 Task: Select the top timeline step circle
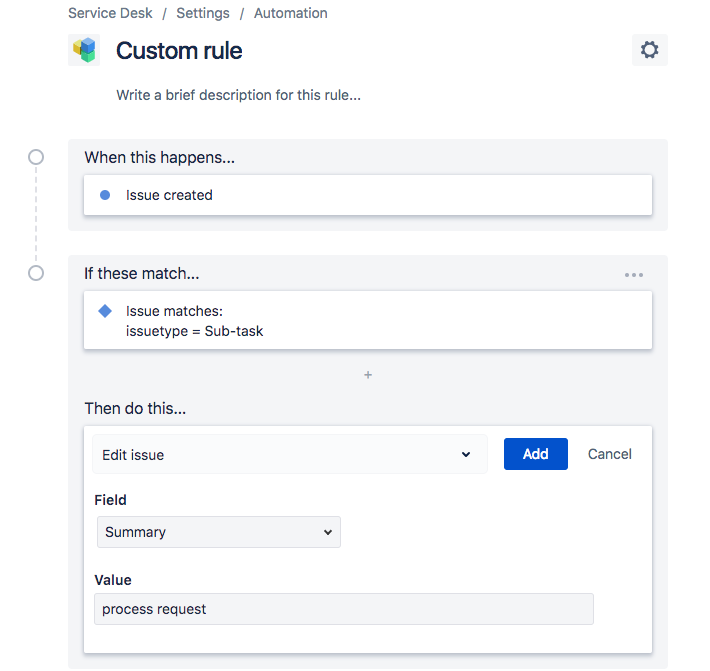point(36,157)
